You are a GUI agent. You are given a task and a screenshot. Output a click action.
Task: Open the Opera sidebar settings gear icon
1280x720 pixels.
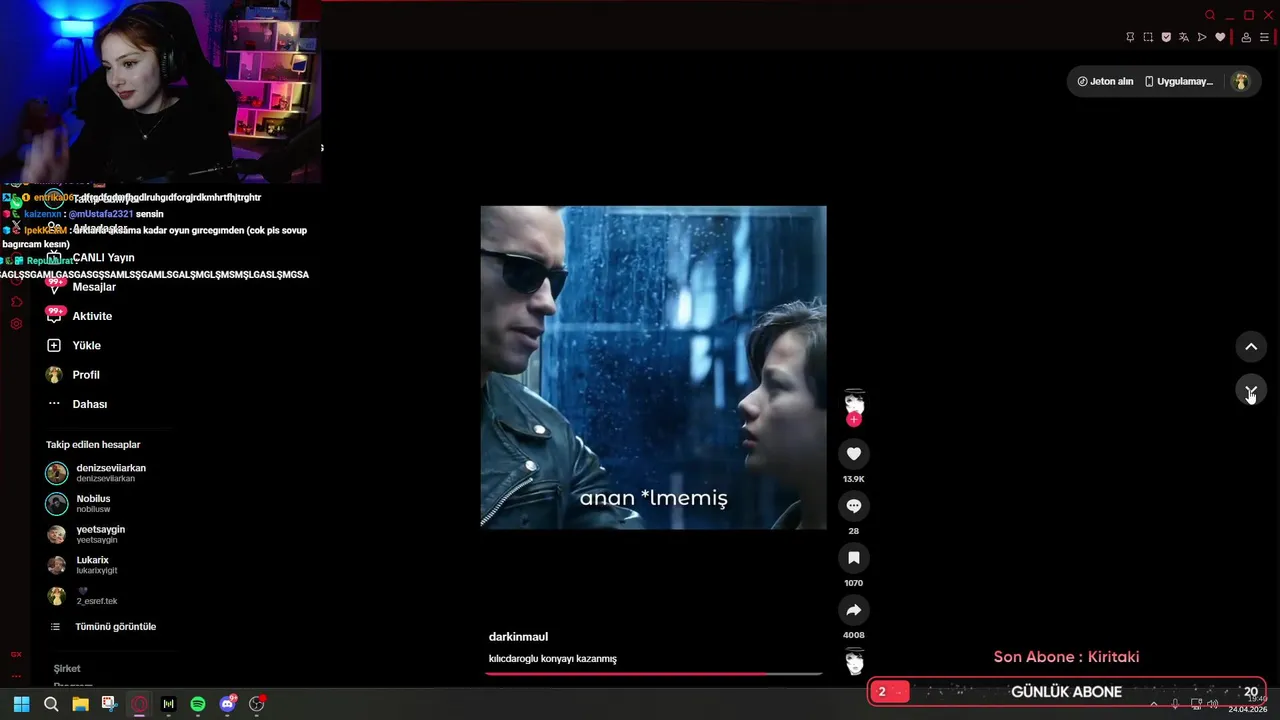tap(16, 324)
